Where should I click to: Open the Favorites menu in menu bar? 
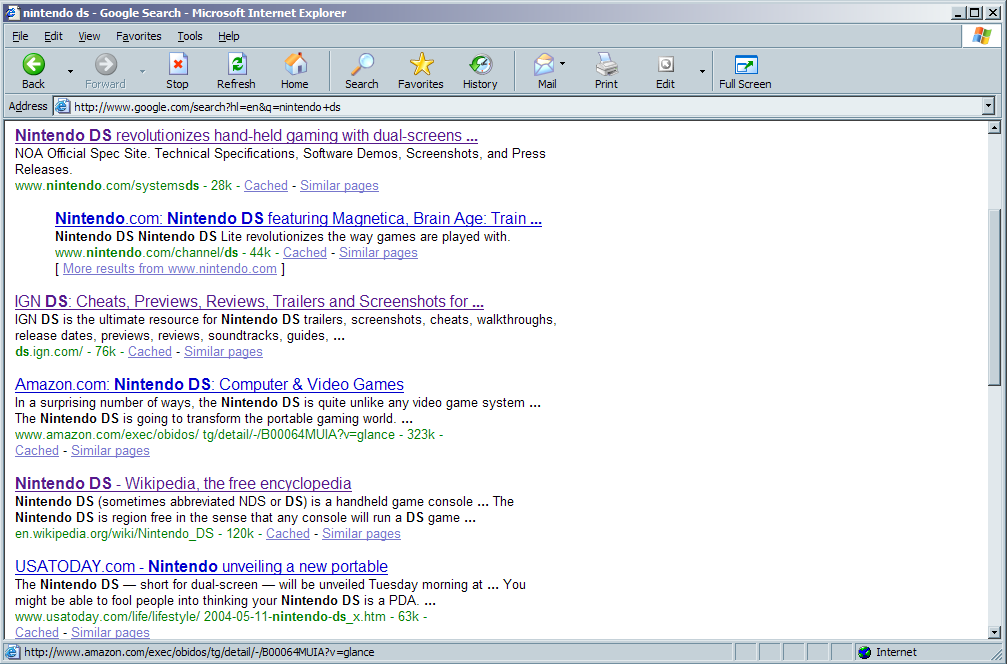[x=138, y=36]
